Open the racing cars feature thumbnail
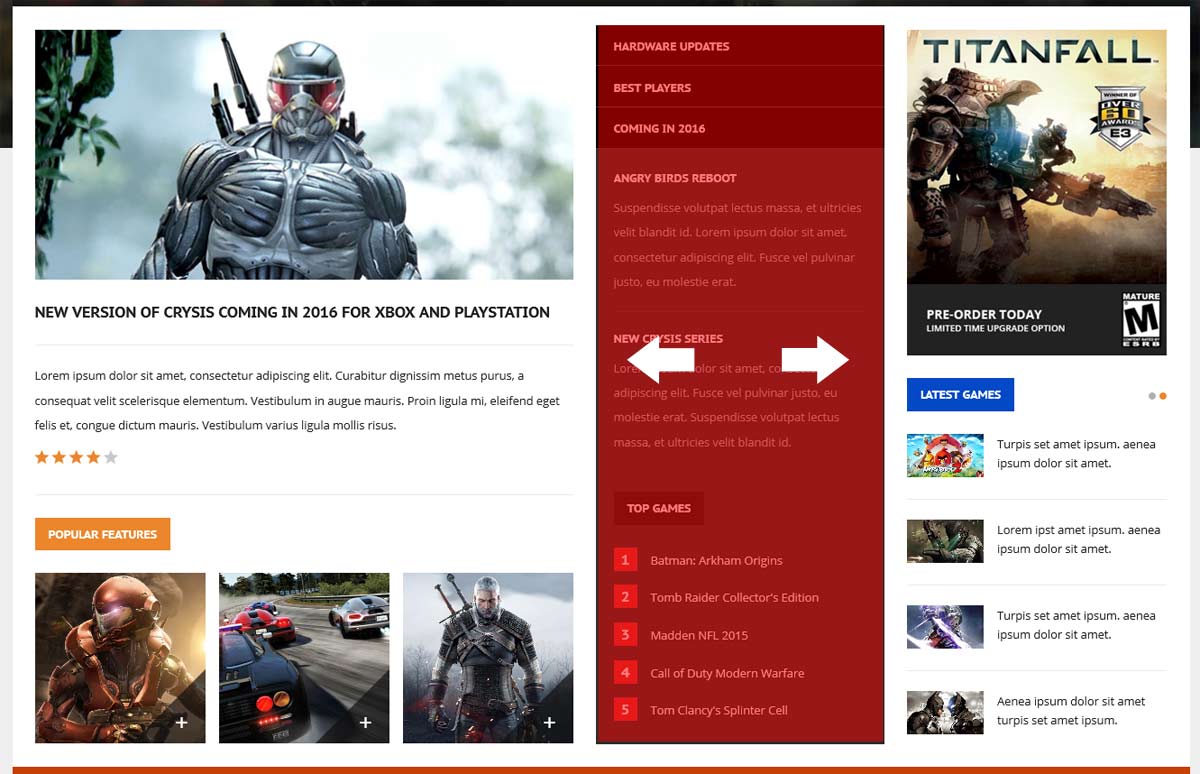The height and width of the screenshot is (774, 1200). coord(304,658)
